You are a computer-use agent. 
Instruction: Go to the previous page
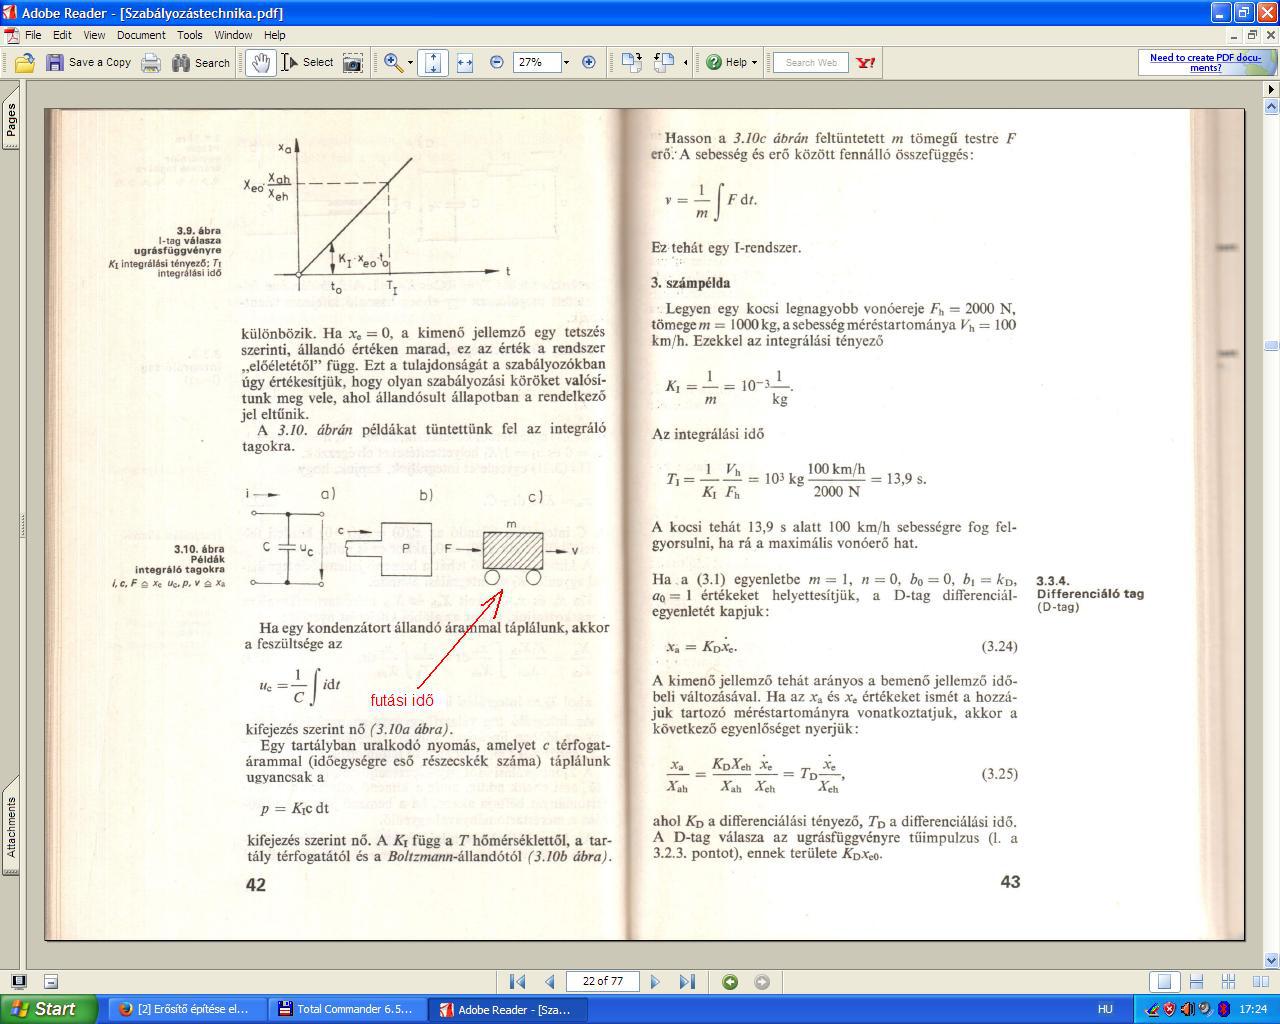point(549,982)
